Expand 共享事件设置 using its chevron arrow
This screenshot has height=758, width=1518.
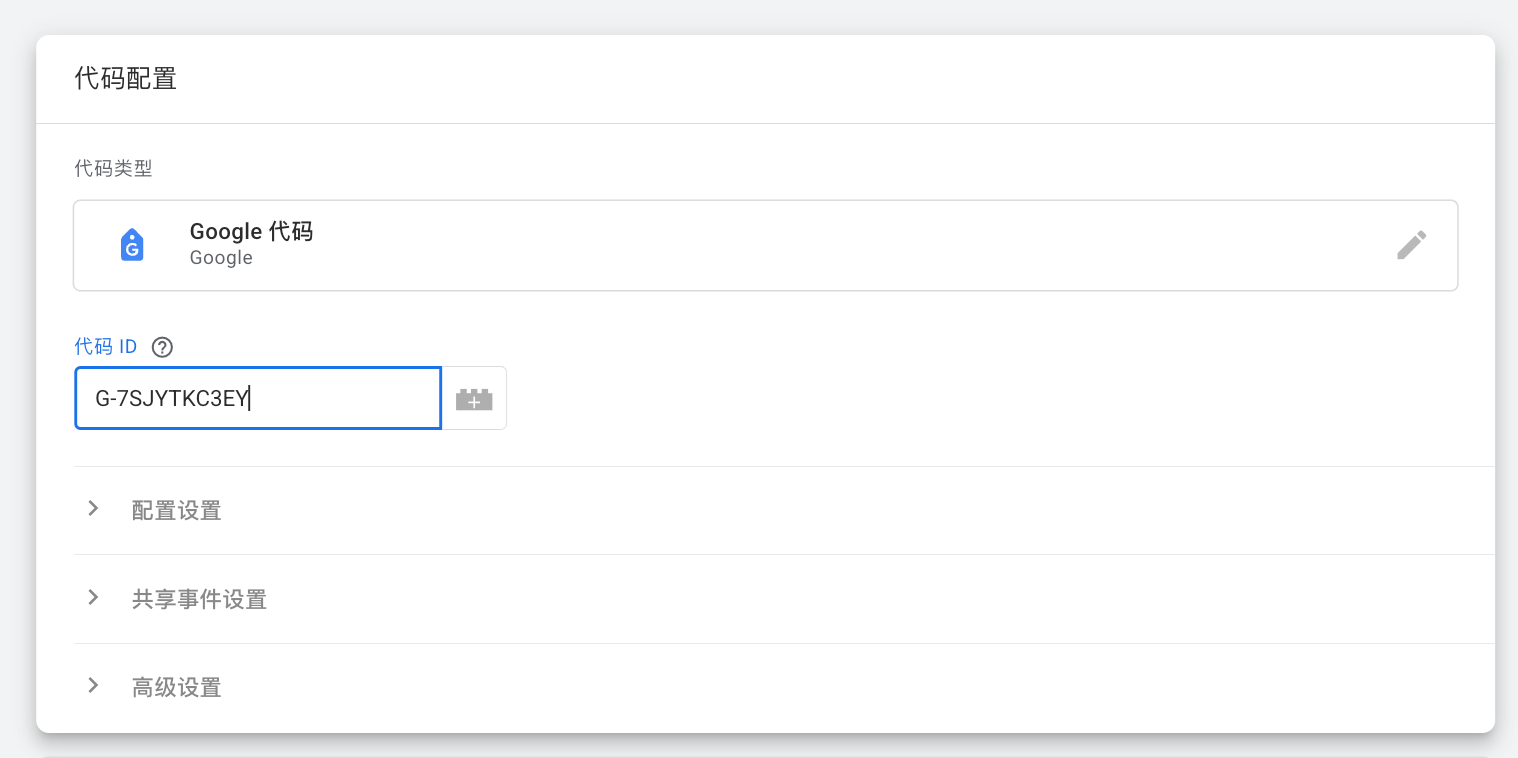(93, 598)
